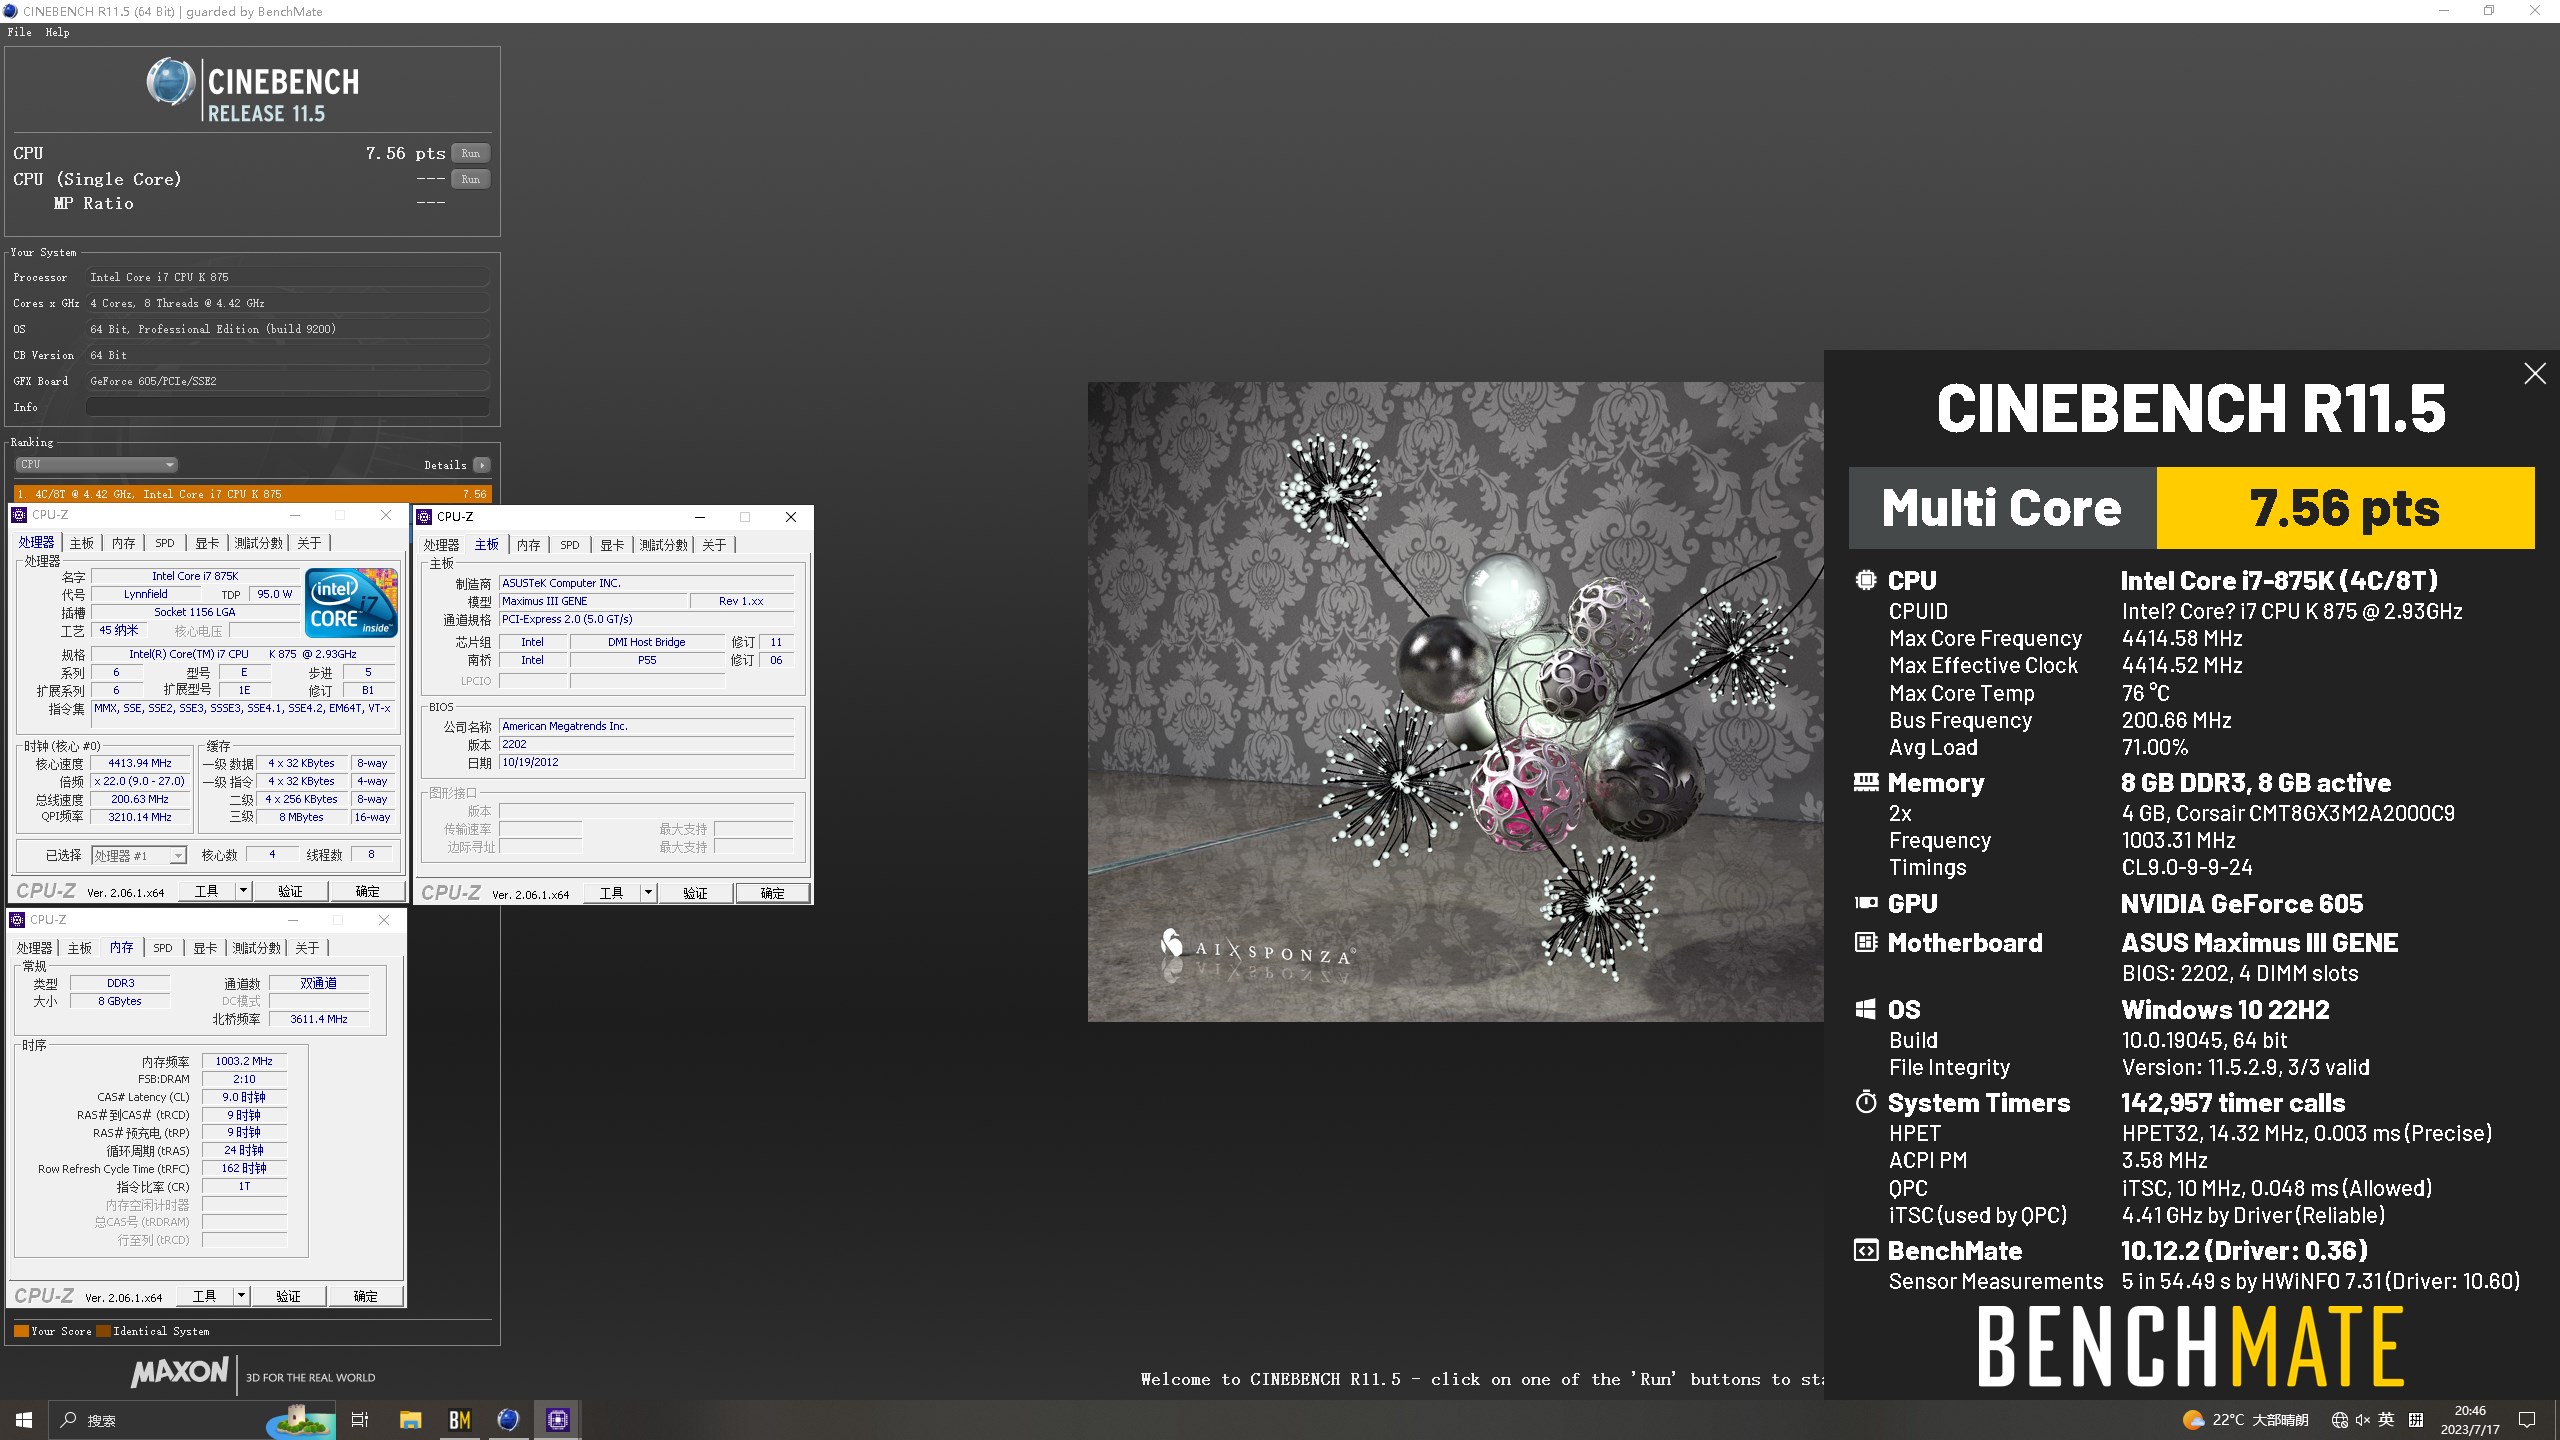Select ranking row 4C/8T @ 4.42 GHz

[x=252, y=494]
